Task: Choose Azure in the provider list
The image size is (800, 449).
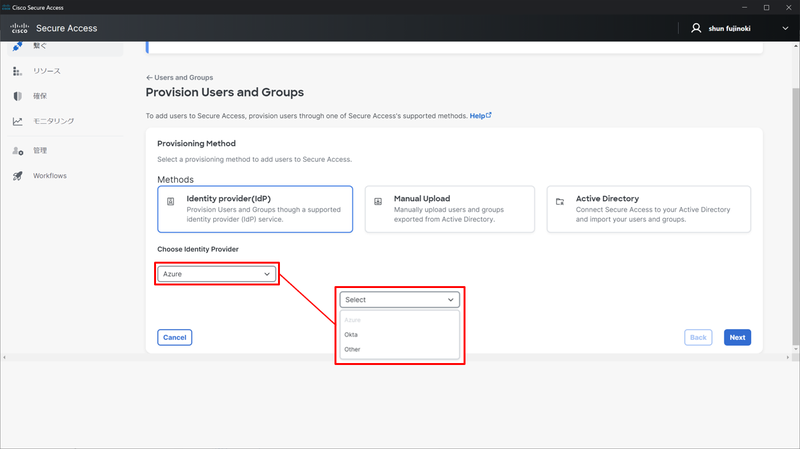Action: coord(353,320)
